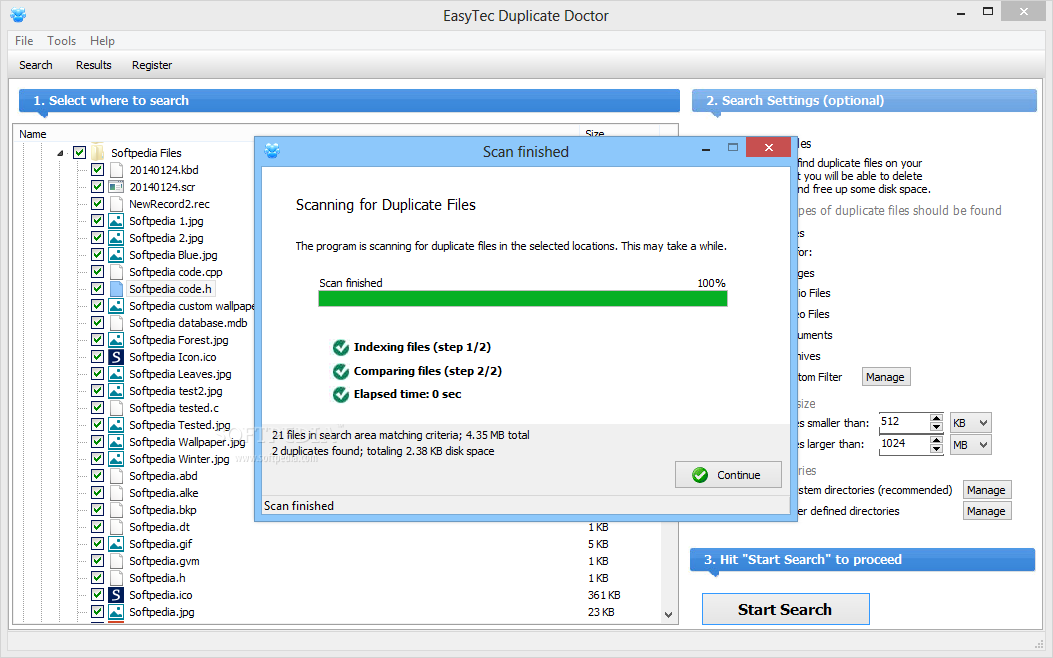The image size is (1053, 658).
Task: Click the image icon of Softpedia Wallpaper.jpg
Action: [116, 442]
